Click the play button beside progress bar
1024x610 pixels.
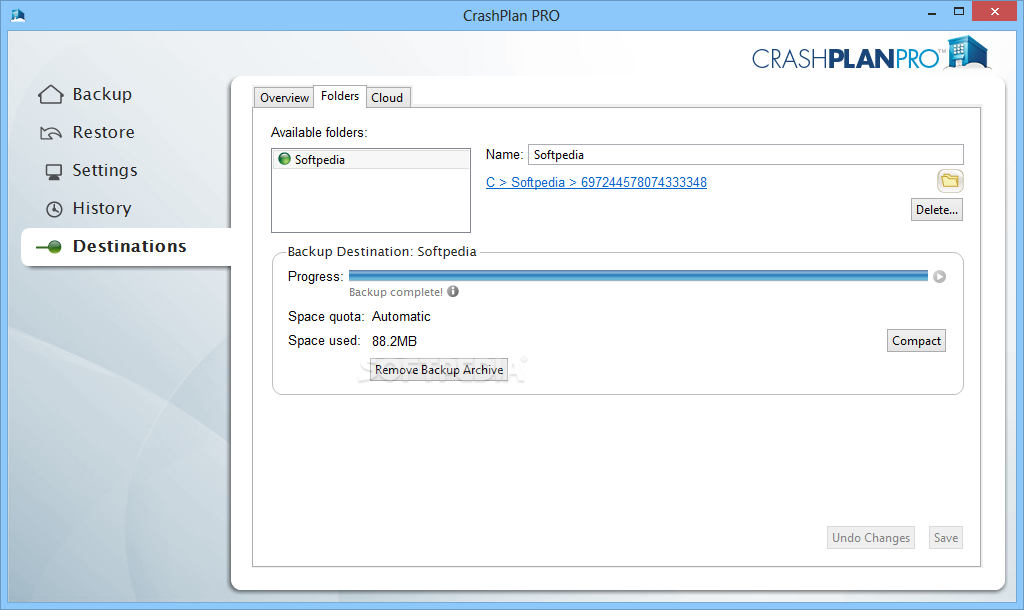939,276
